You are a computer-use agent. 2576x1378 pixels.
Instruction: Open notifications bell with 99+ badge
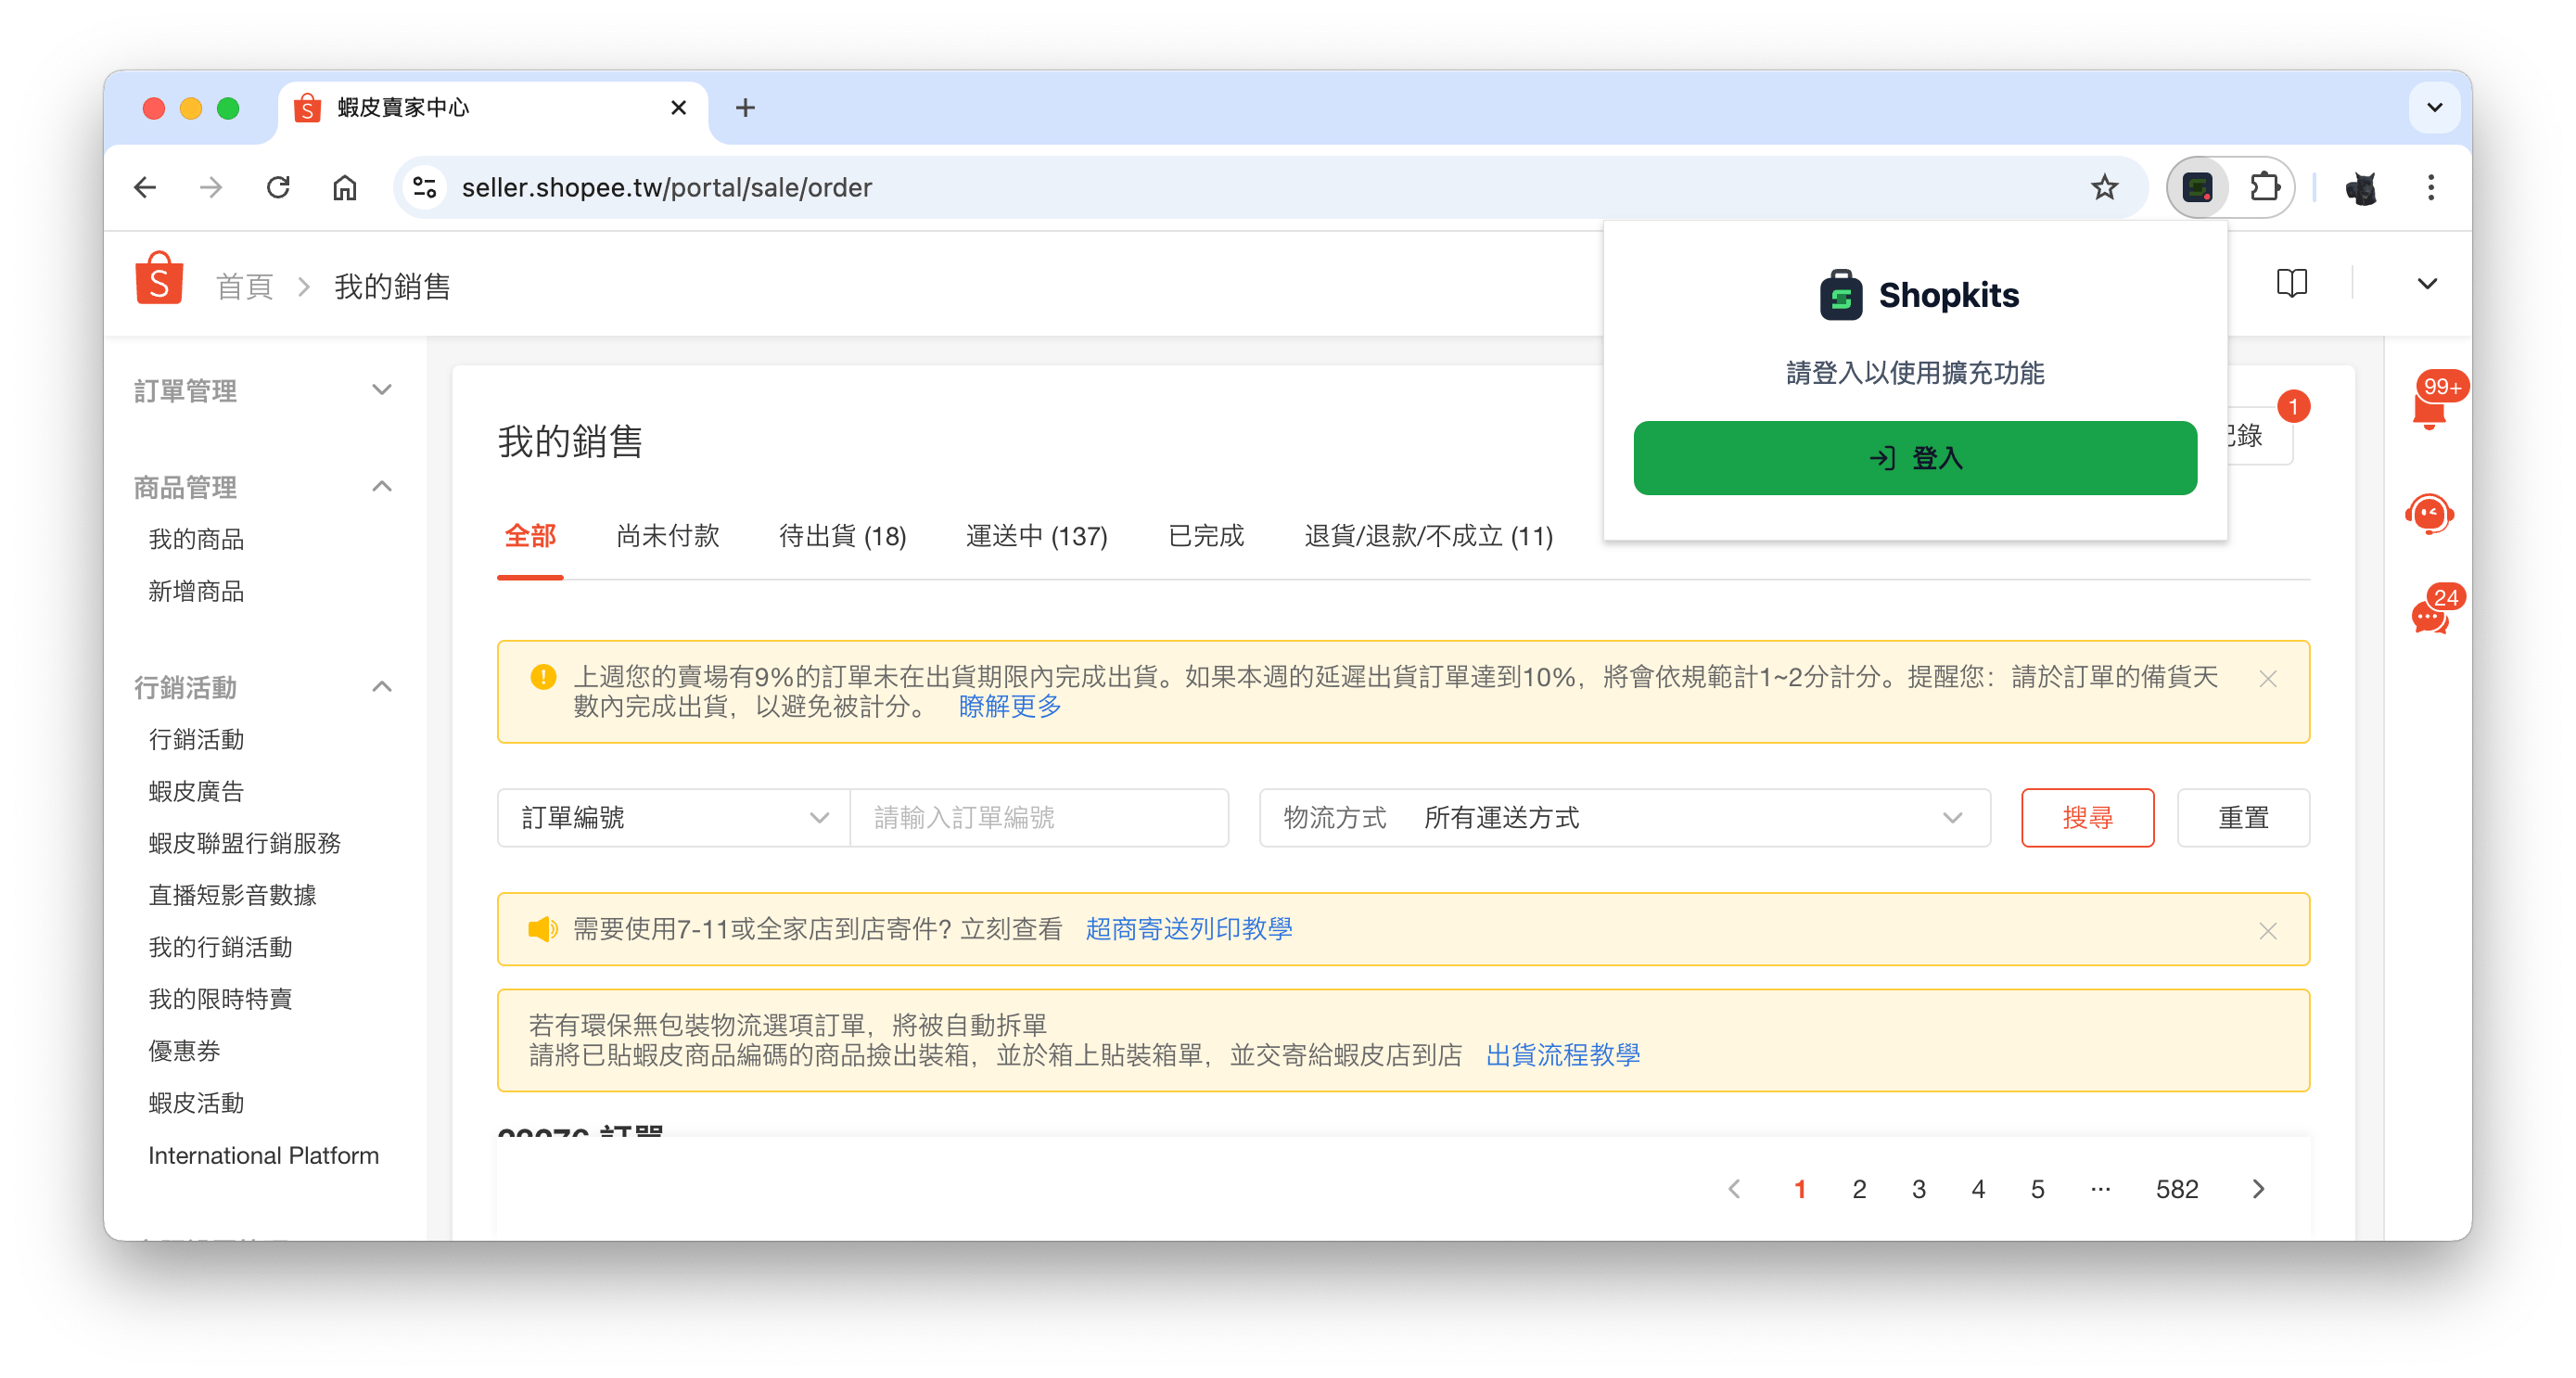coord(2429,408)
